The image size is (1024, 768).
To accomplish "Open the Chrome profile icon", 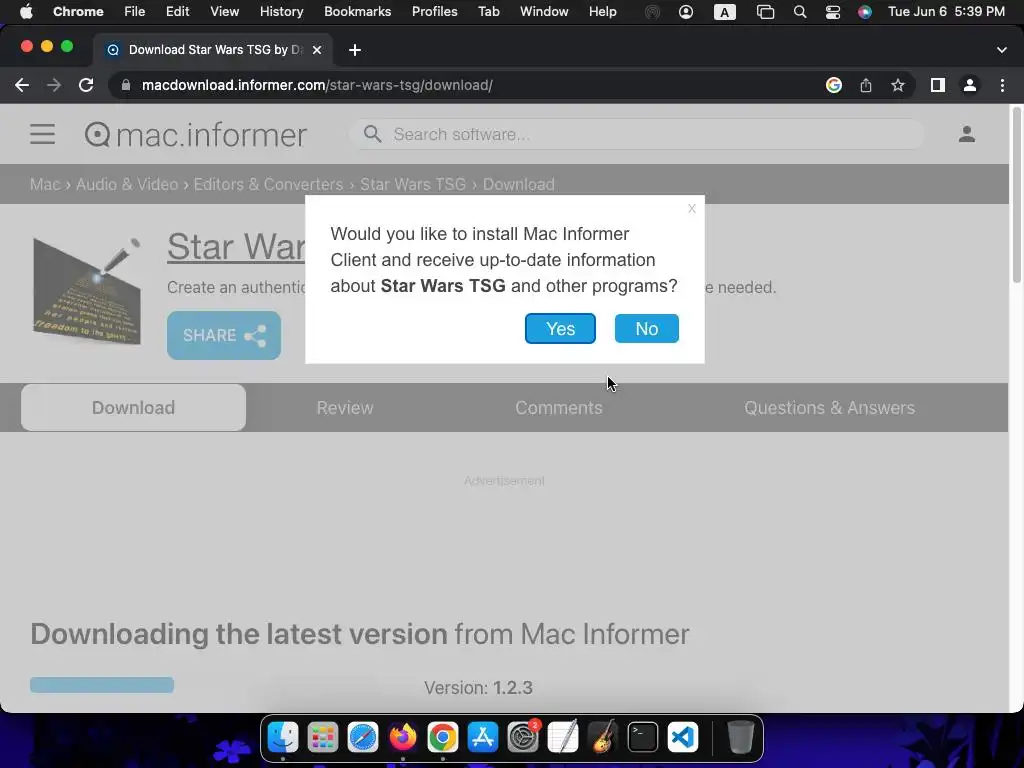I will pyautogui.click(x=970, y=85).
